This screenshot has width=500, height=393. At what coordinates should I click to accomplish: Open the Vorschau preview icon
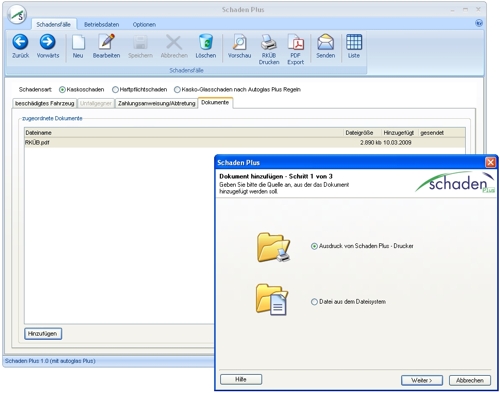pyautogui.click(x=239, y=42)
